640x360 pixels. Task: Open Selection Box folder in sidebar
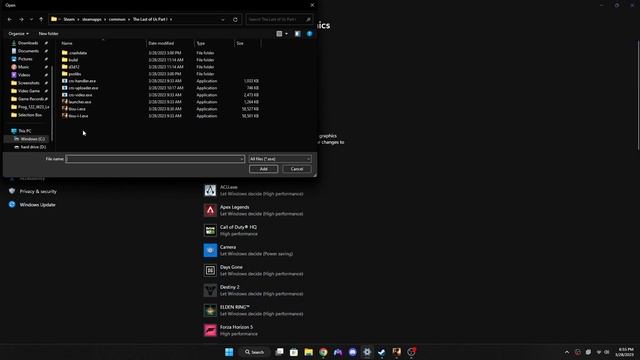pos(29,115)
